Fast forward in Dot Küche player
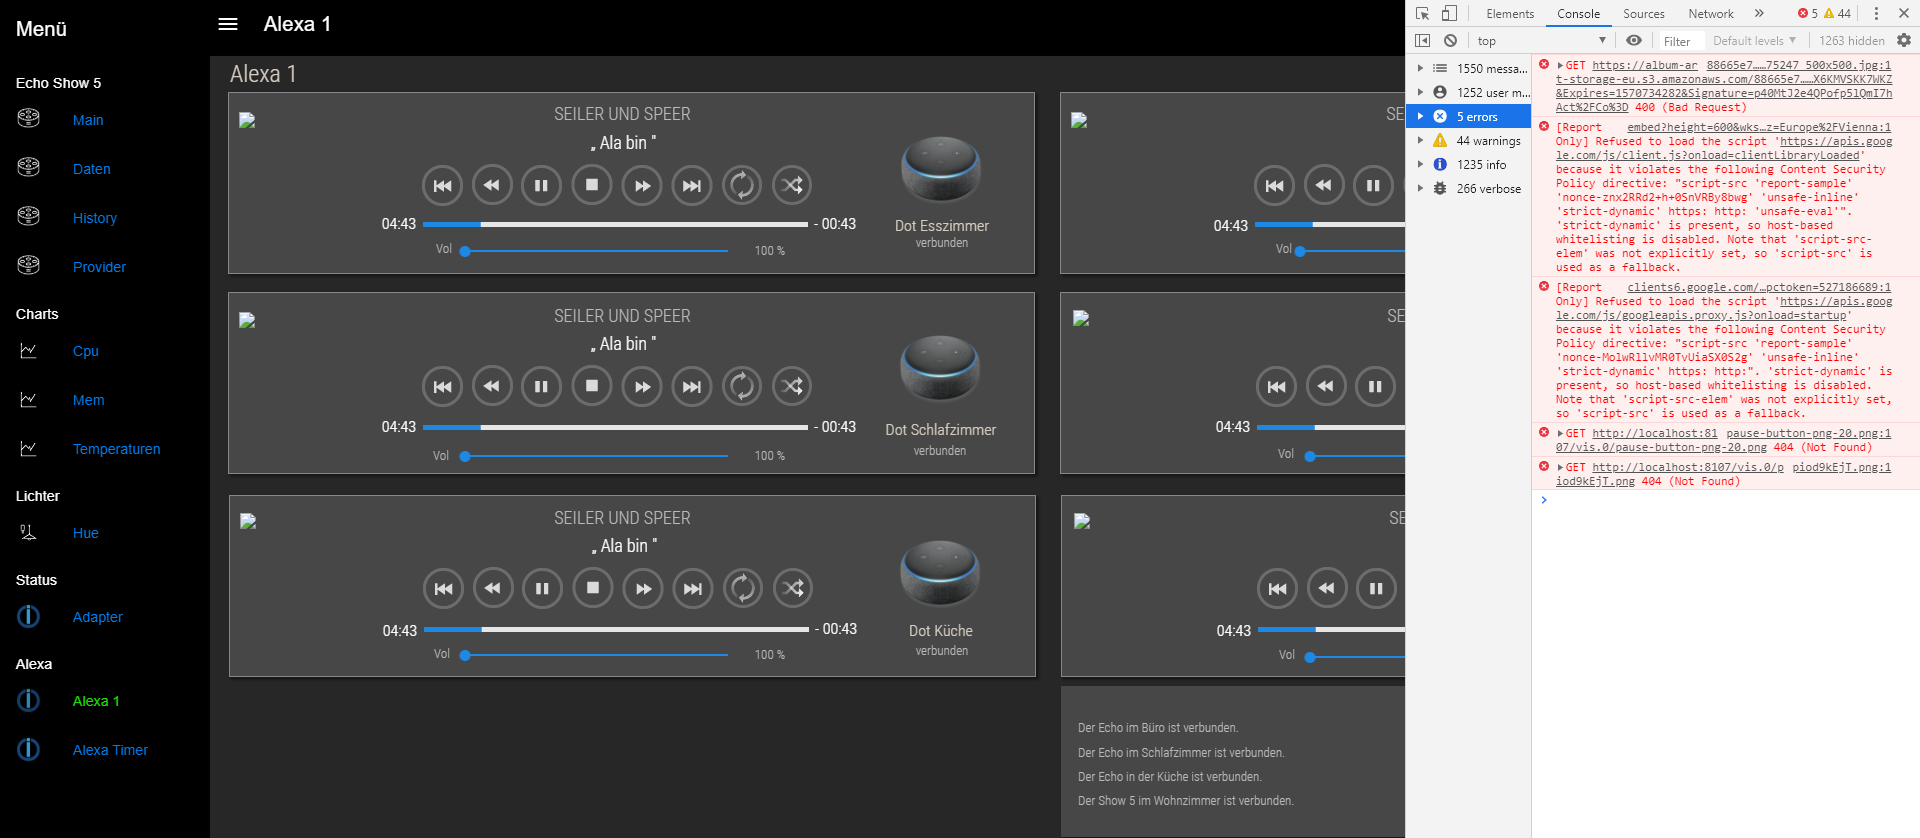 [x=643, y=588]
